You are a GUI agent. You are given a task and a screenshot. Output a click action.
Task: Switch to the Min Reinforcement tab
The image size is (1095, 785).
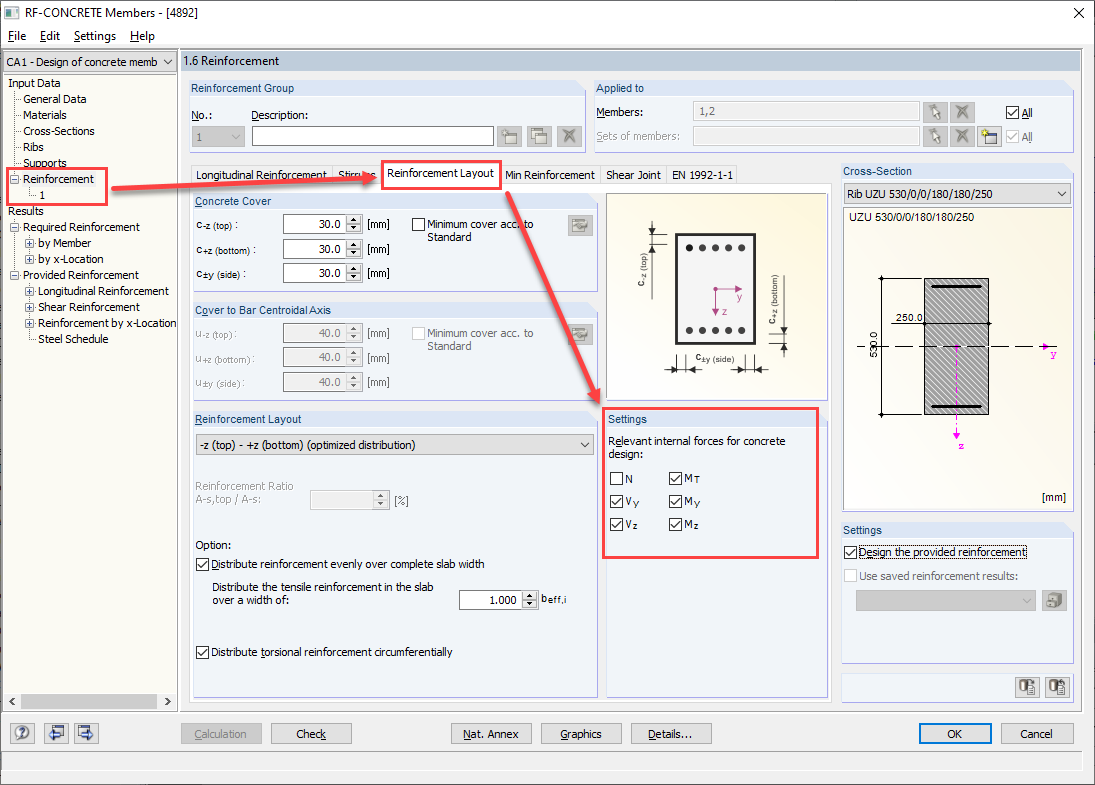[x=550, y=175]
